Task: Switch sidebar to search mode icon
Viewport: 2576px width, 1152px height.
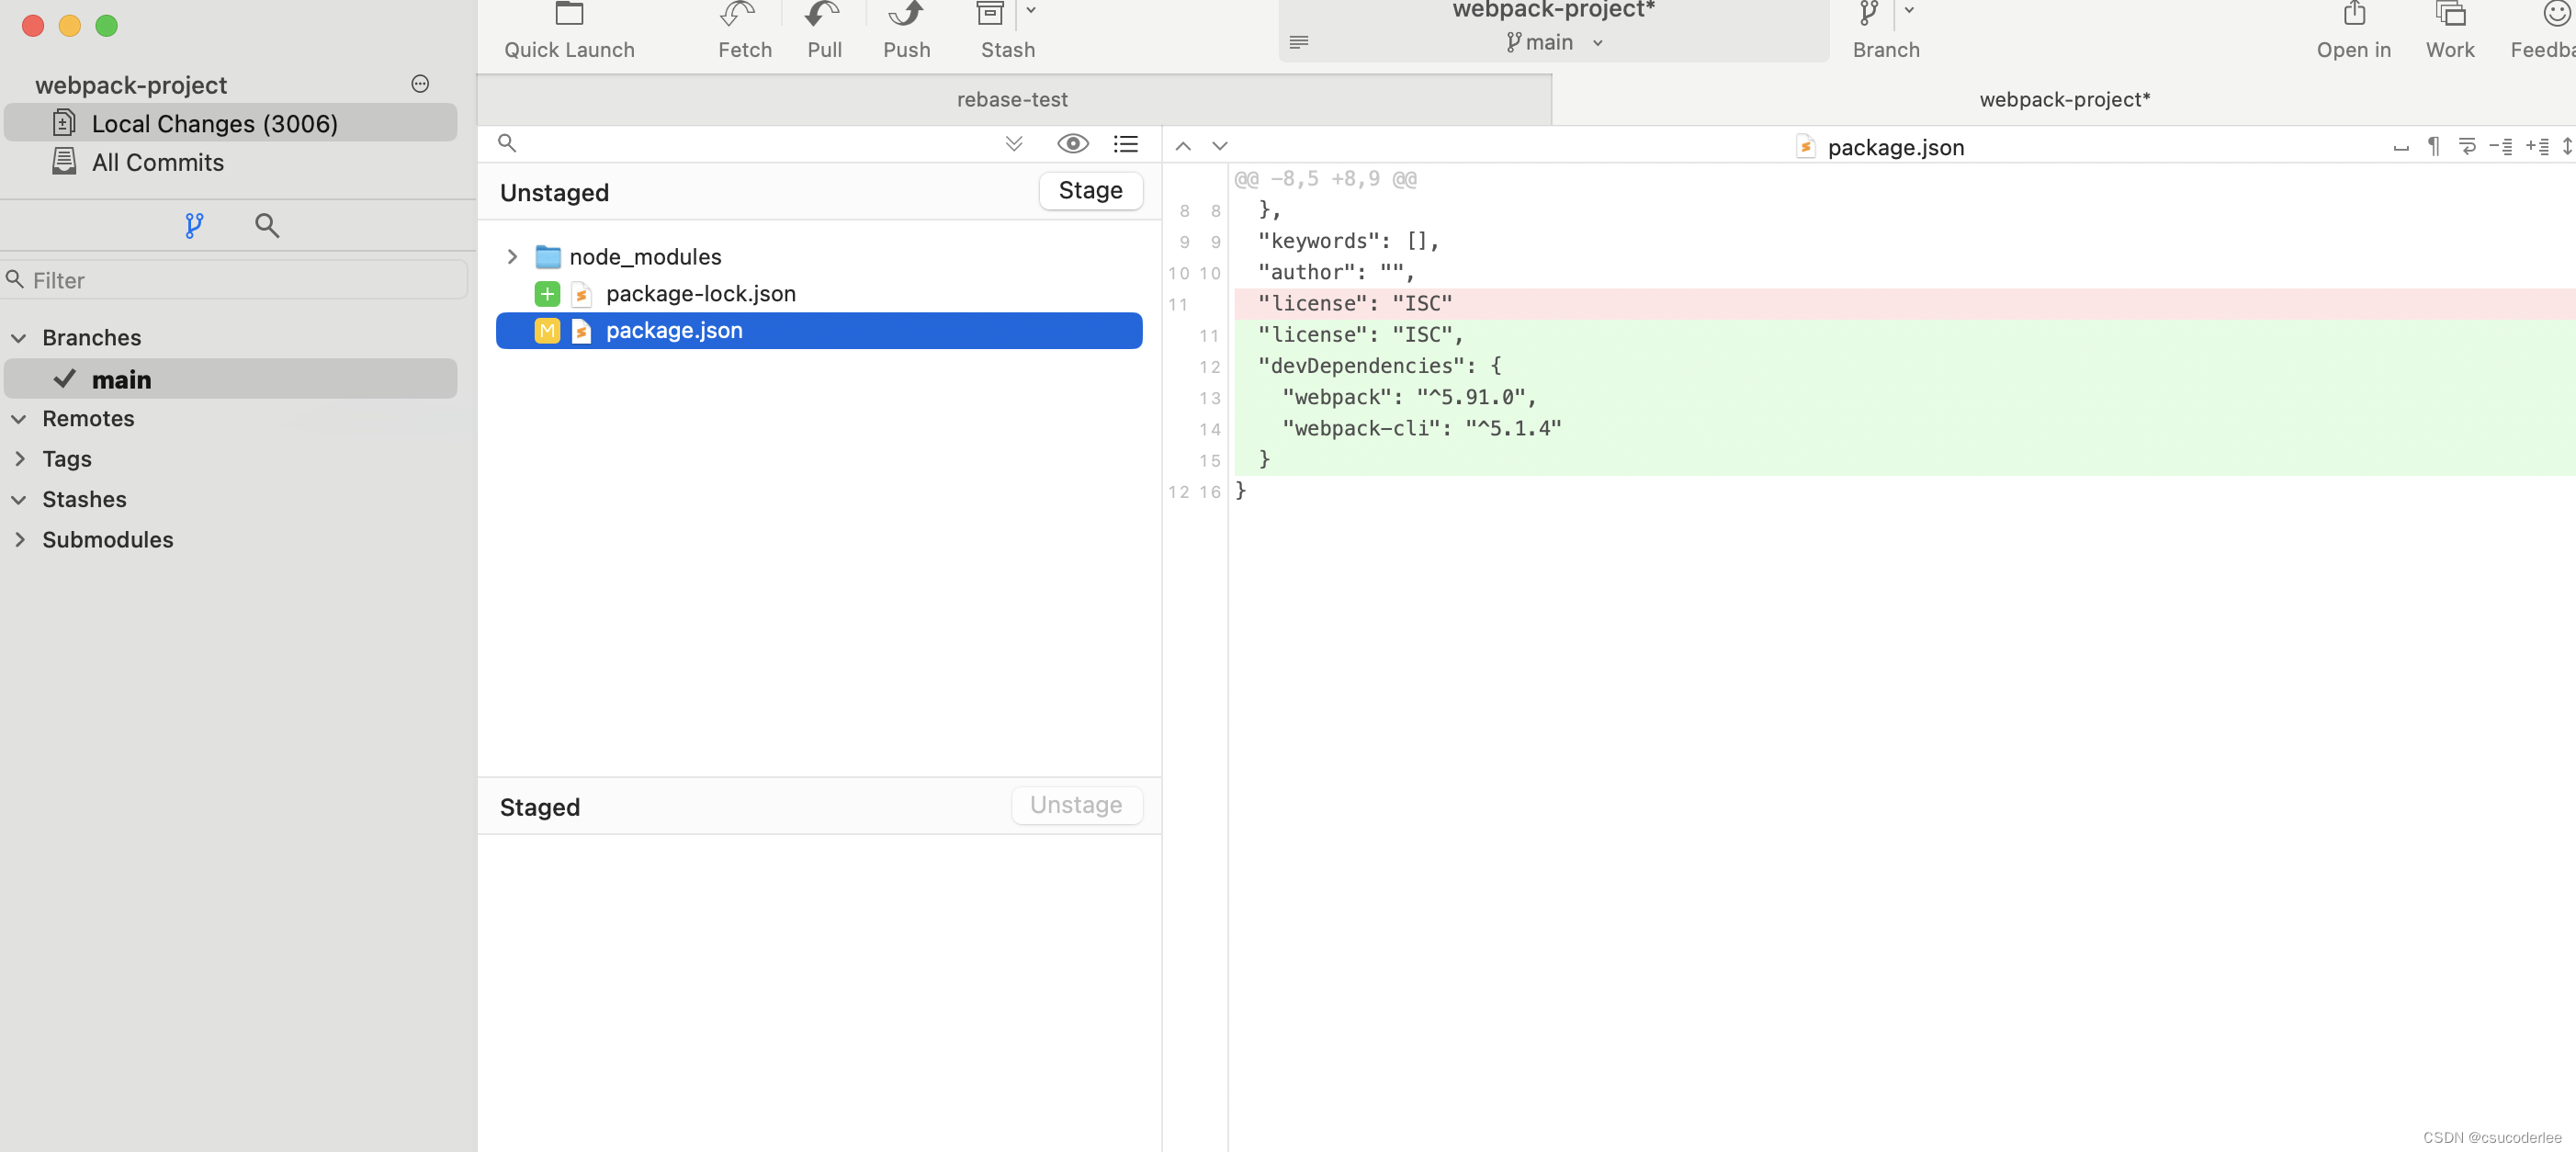Action: click(x=267, y=226)
